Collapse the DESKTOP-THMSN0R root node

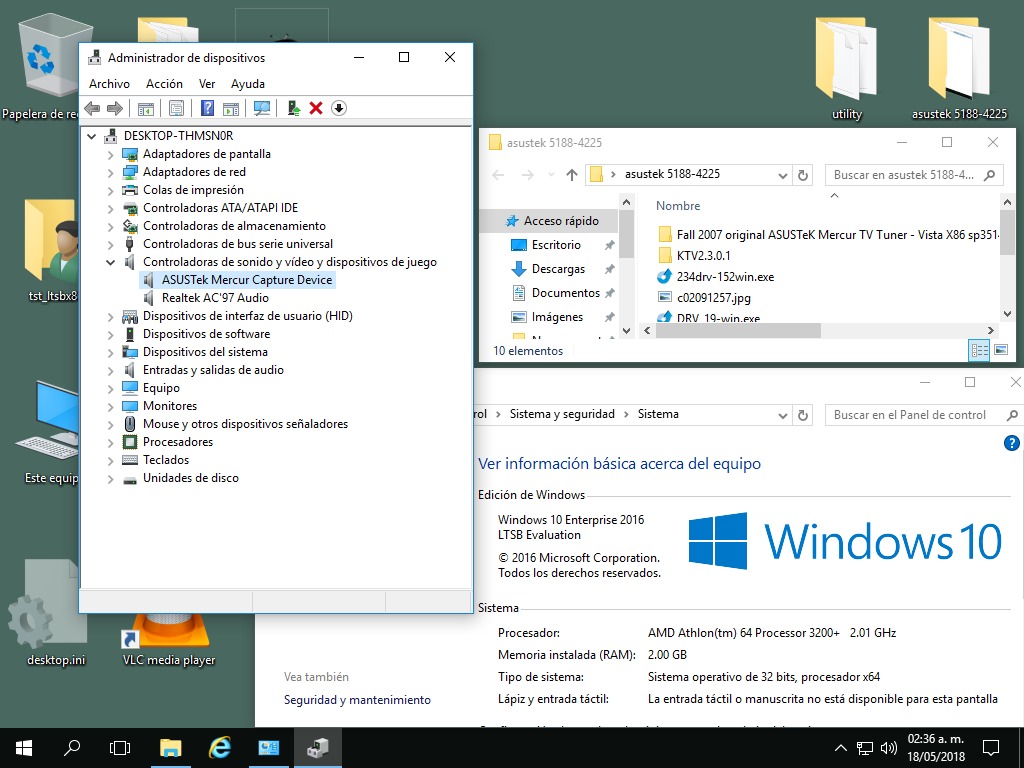point(91,136)
